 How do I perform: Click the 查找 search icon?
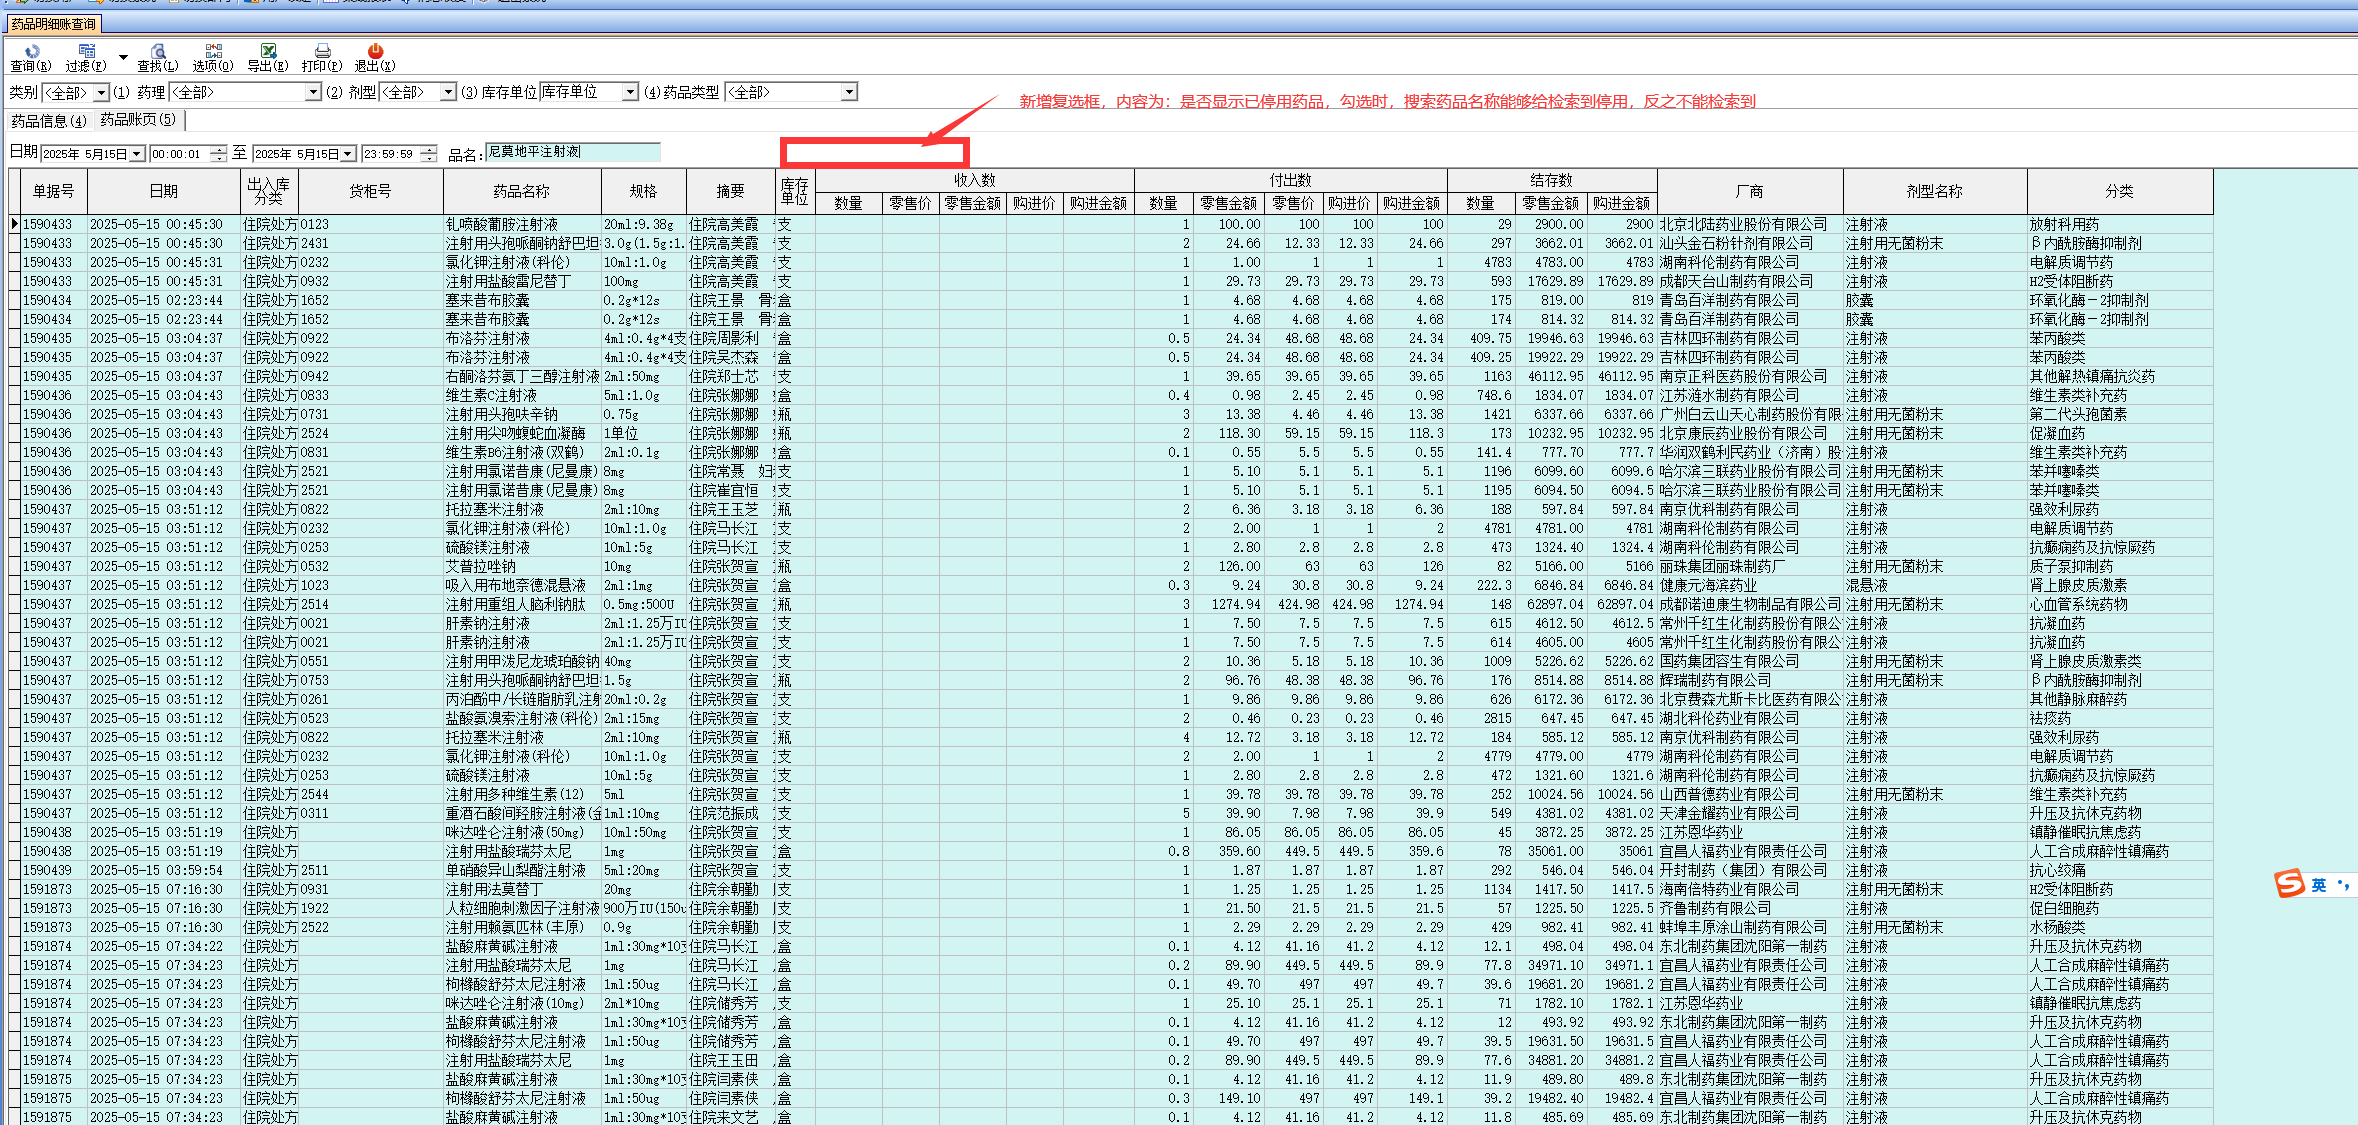point(158,52)
